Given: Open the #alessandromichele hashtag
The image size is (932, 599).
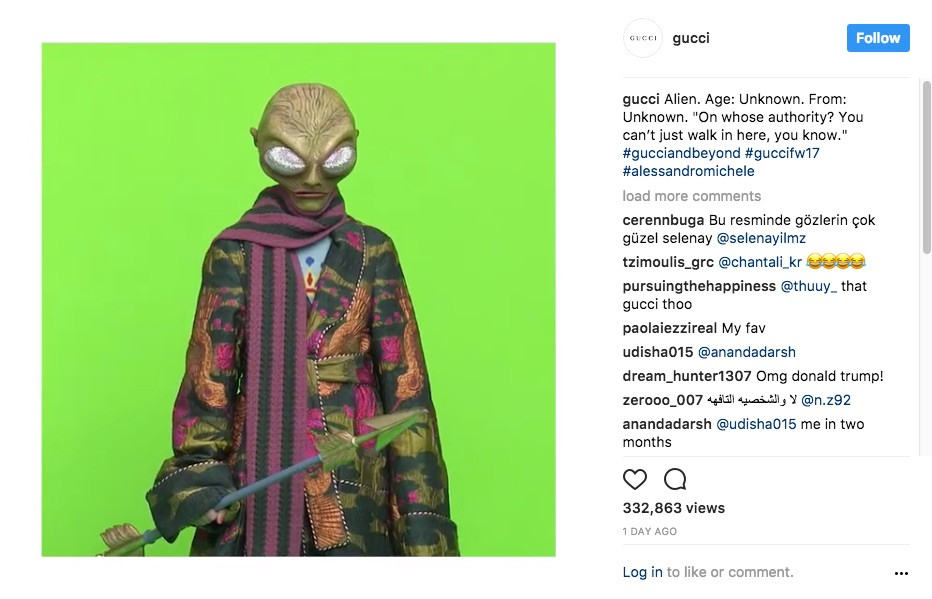Looking at the screenshot, I should pyautogui.click(x=688, y=171).
